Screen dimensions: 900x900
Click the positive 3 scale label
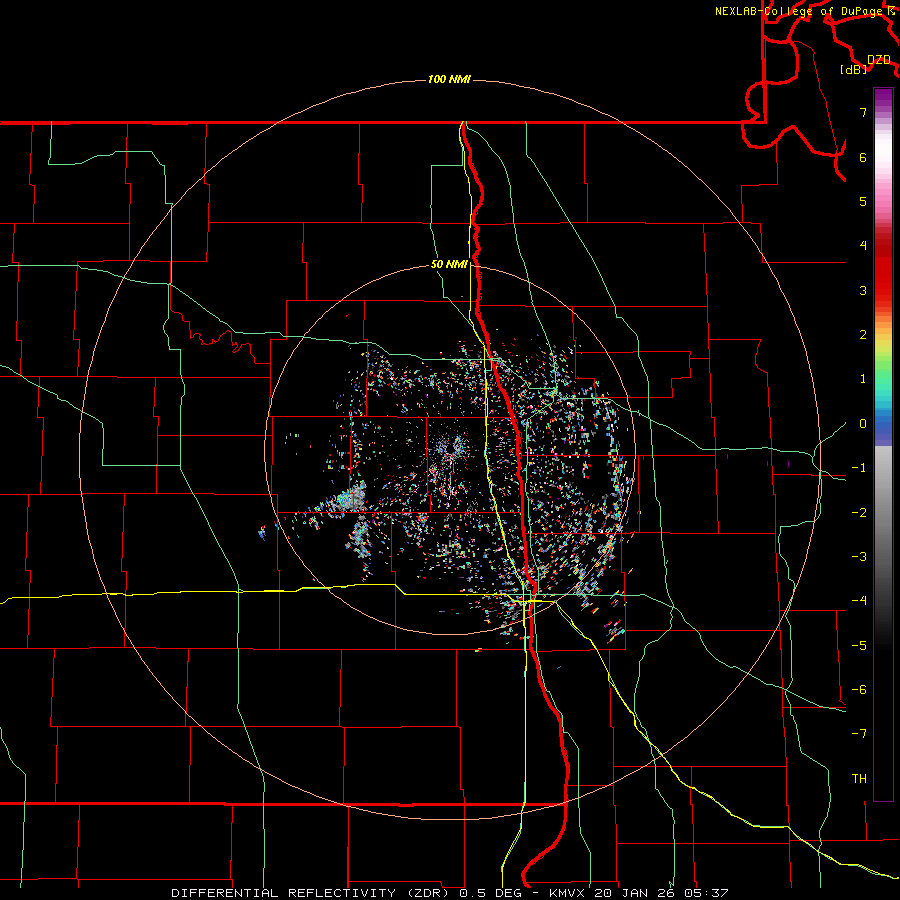point(863,290)
